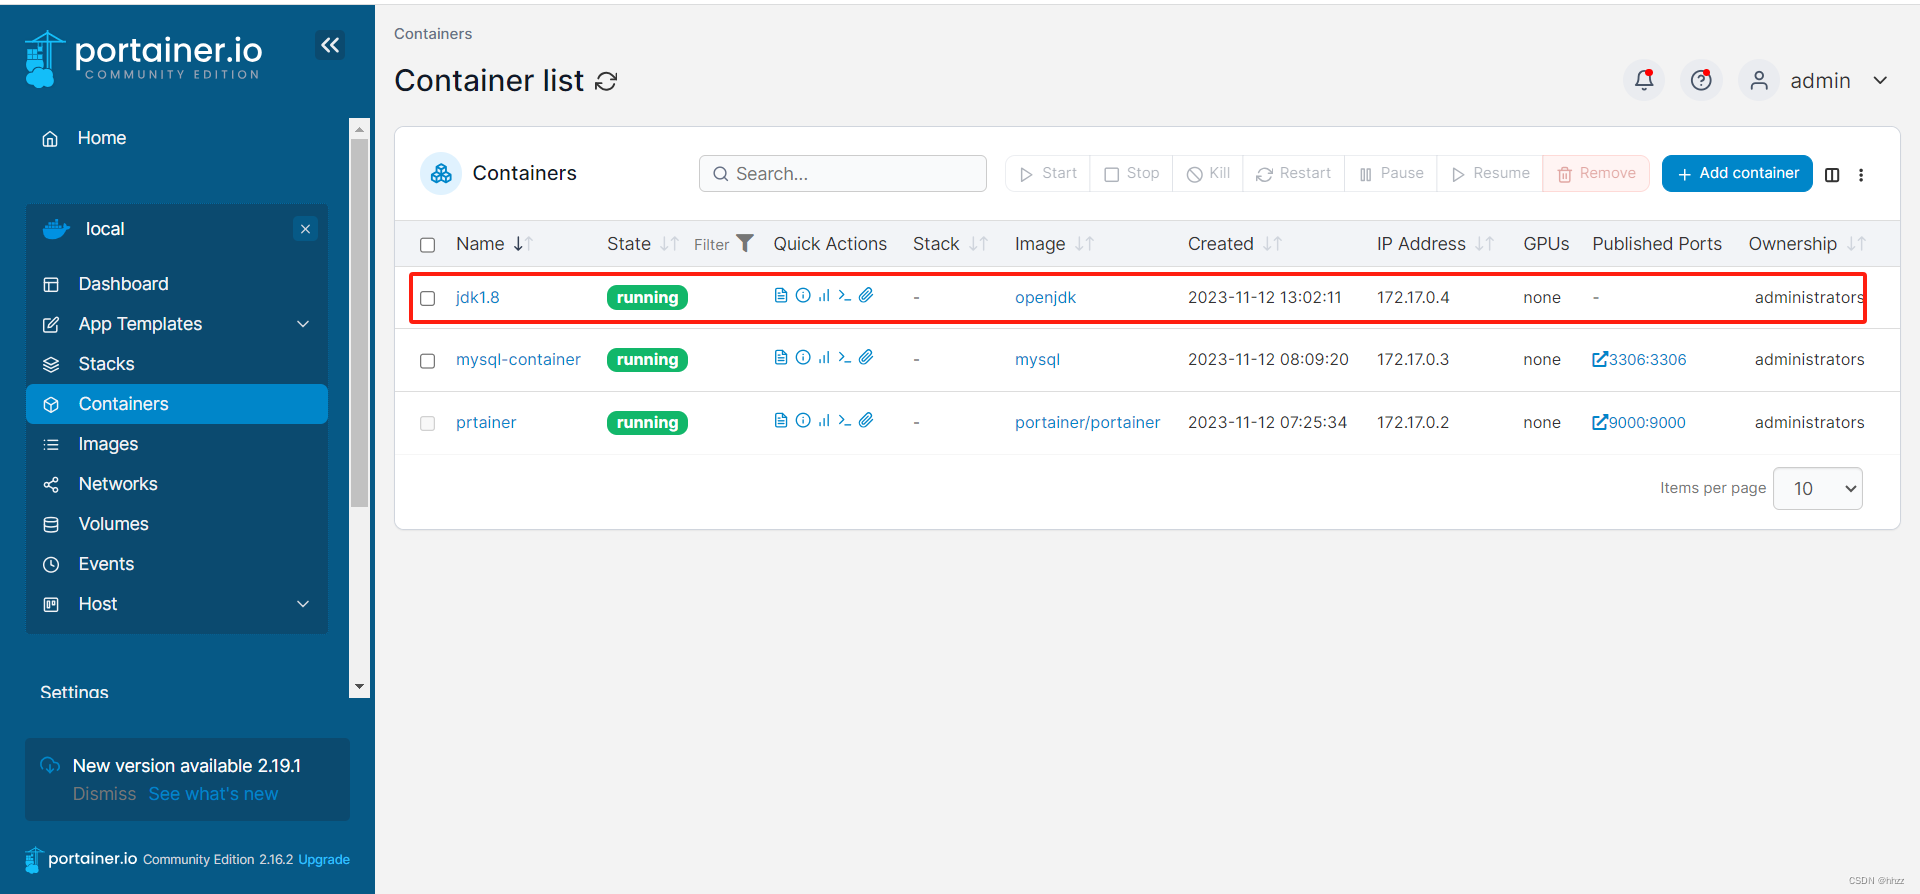Click the Resume button
1920x894 pixels.
click(1490, 173)
